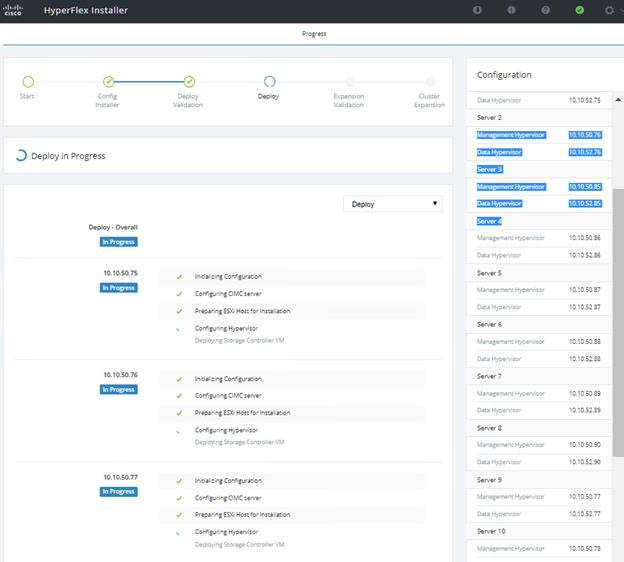Viewport: 624px width, 562px height.
Task: Click checkmark beside Initializing Configuration for 10.10.50.75
Action: click(179, 277)
